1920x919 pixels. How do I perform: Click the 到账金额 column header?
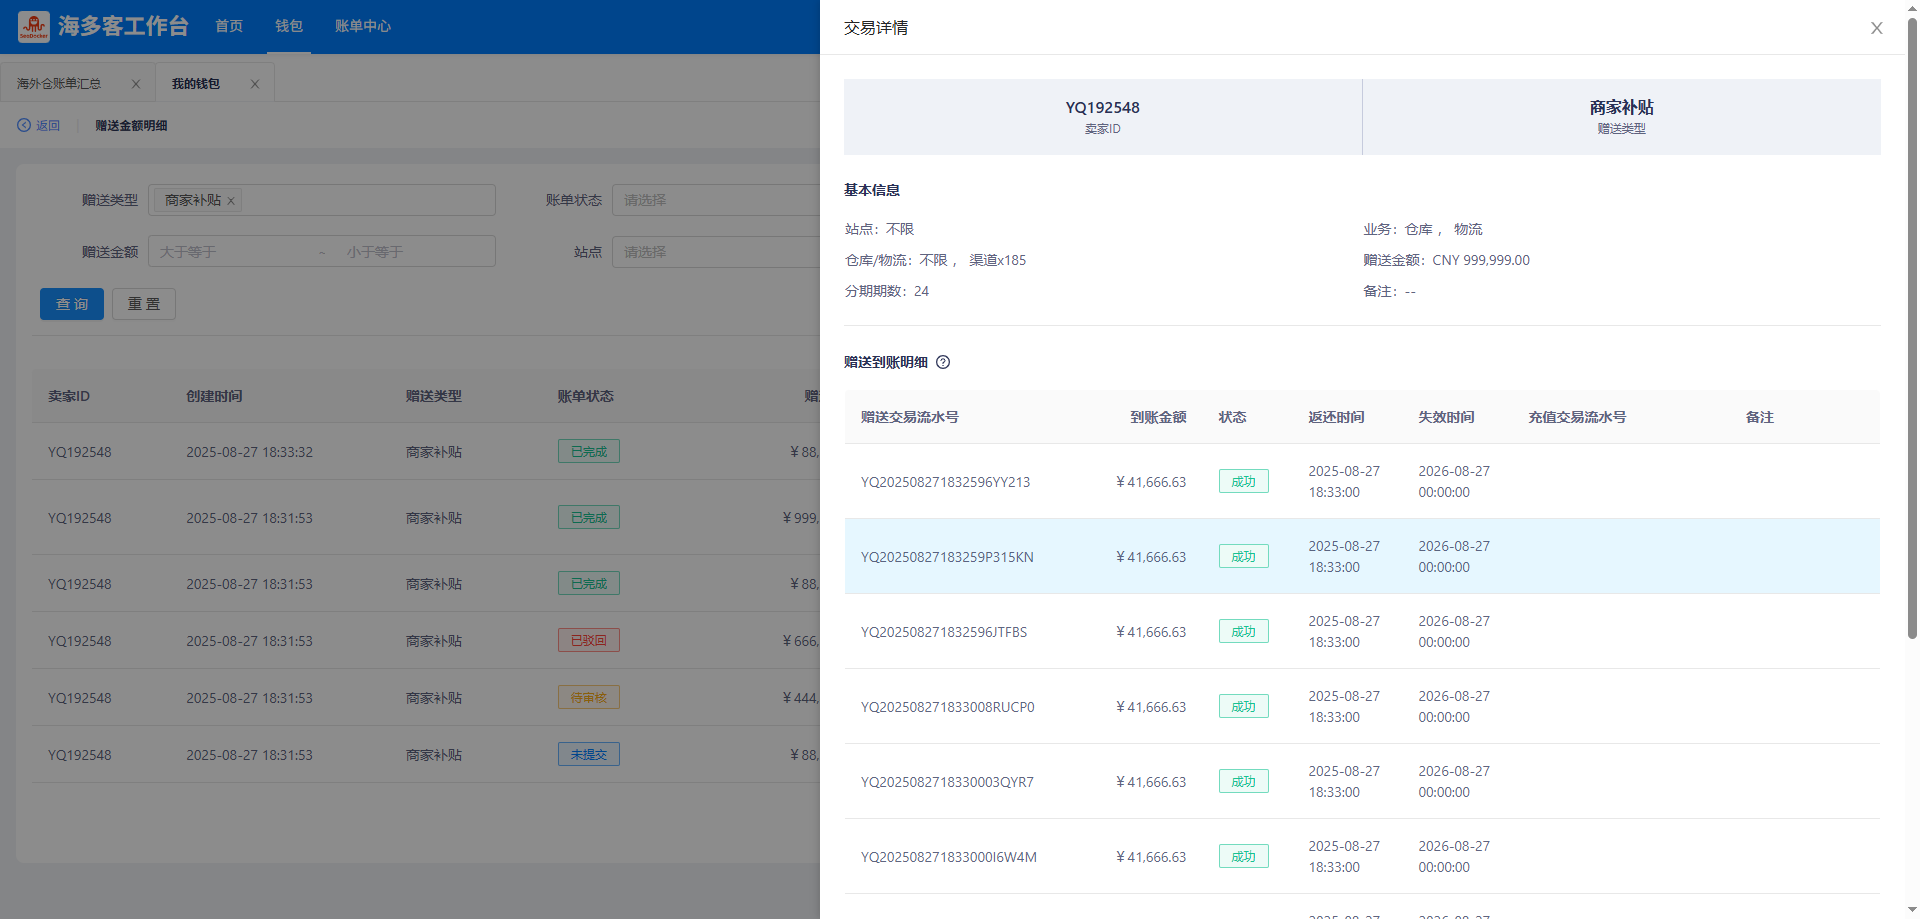click(x=1158, y=417)
